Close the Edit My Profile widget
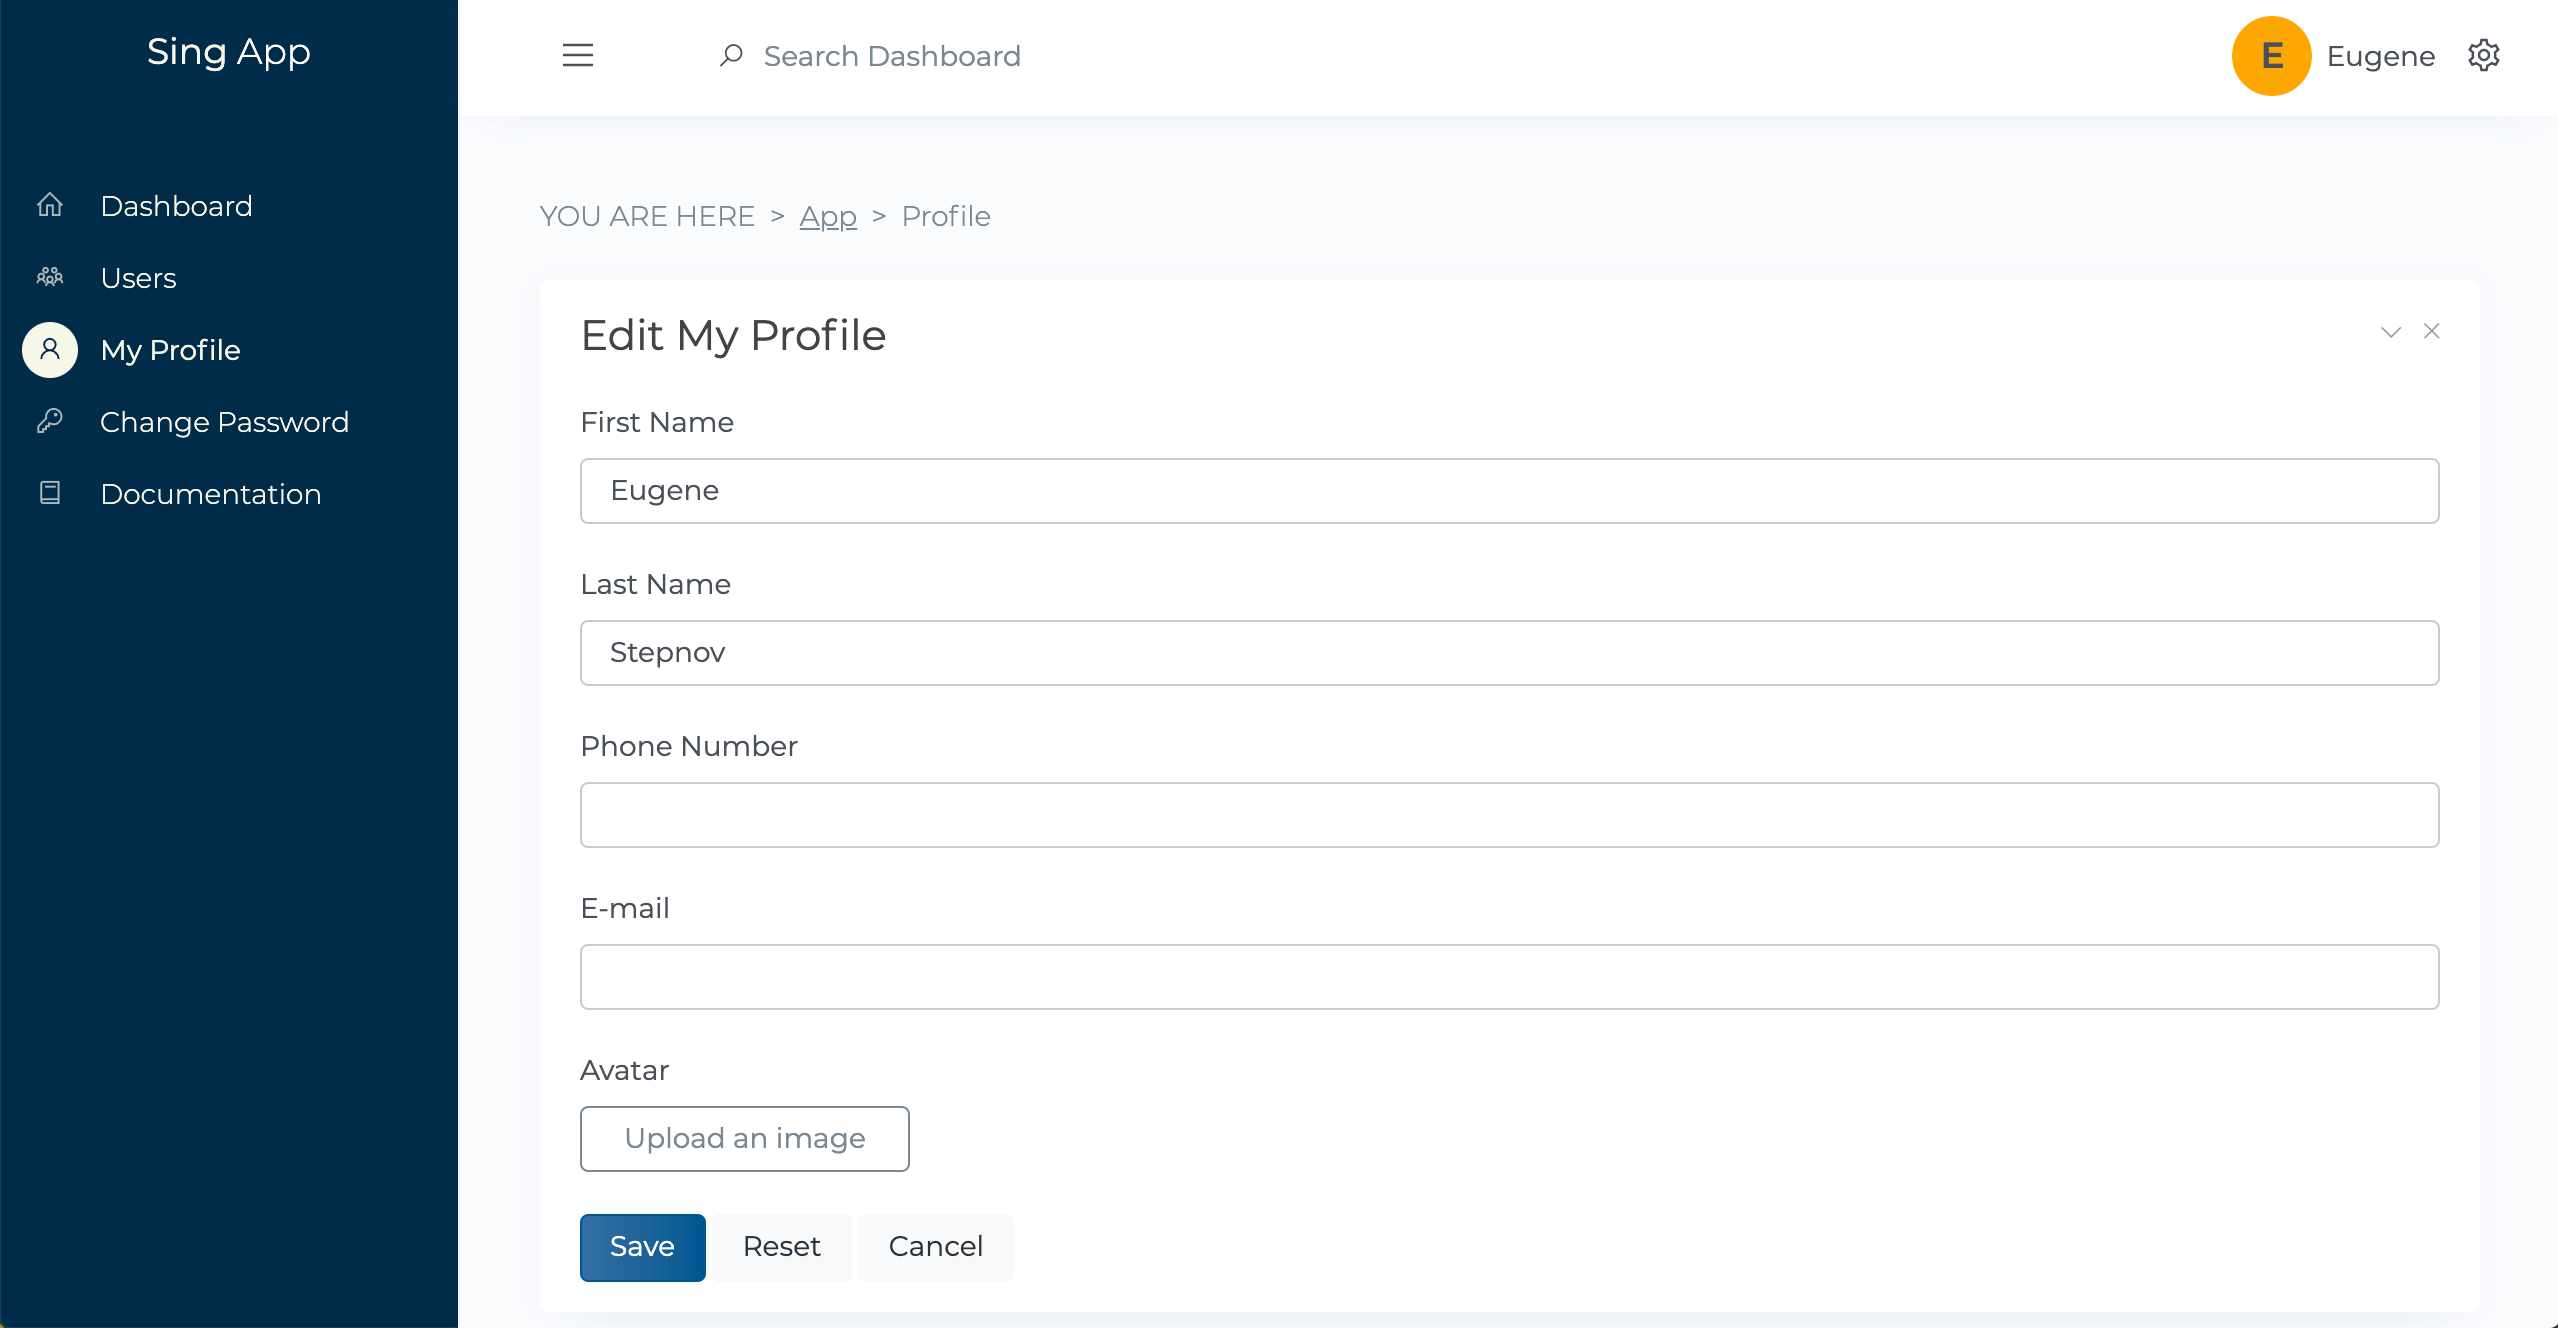Screen dimensions: 2558x1328 [2432, 331]
